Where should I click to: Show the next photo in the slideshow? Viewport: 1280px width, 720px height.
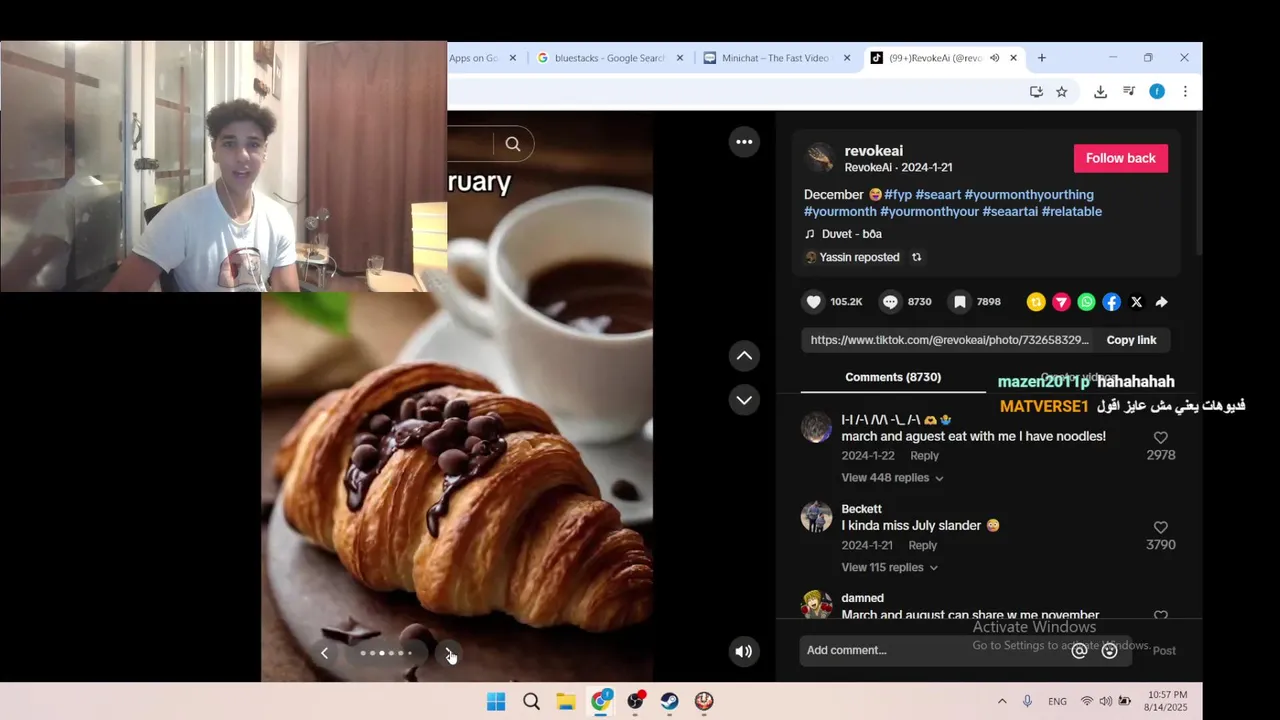pyautogui.click(x=449, y=653)
